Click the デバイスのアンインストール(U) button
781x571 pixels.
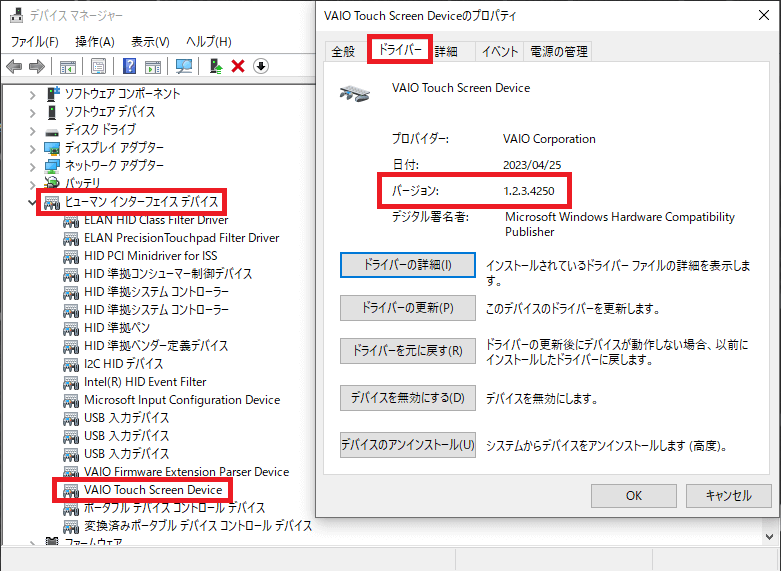407,444
